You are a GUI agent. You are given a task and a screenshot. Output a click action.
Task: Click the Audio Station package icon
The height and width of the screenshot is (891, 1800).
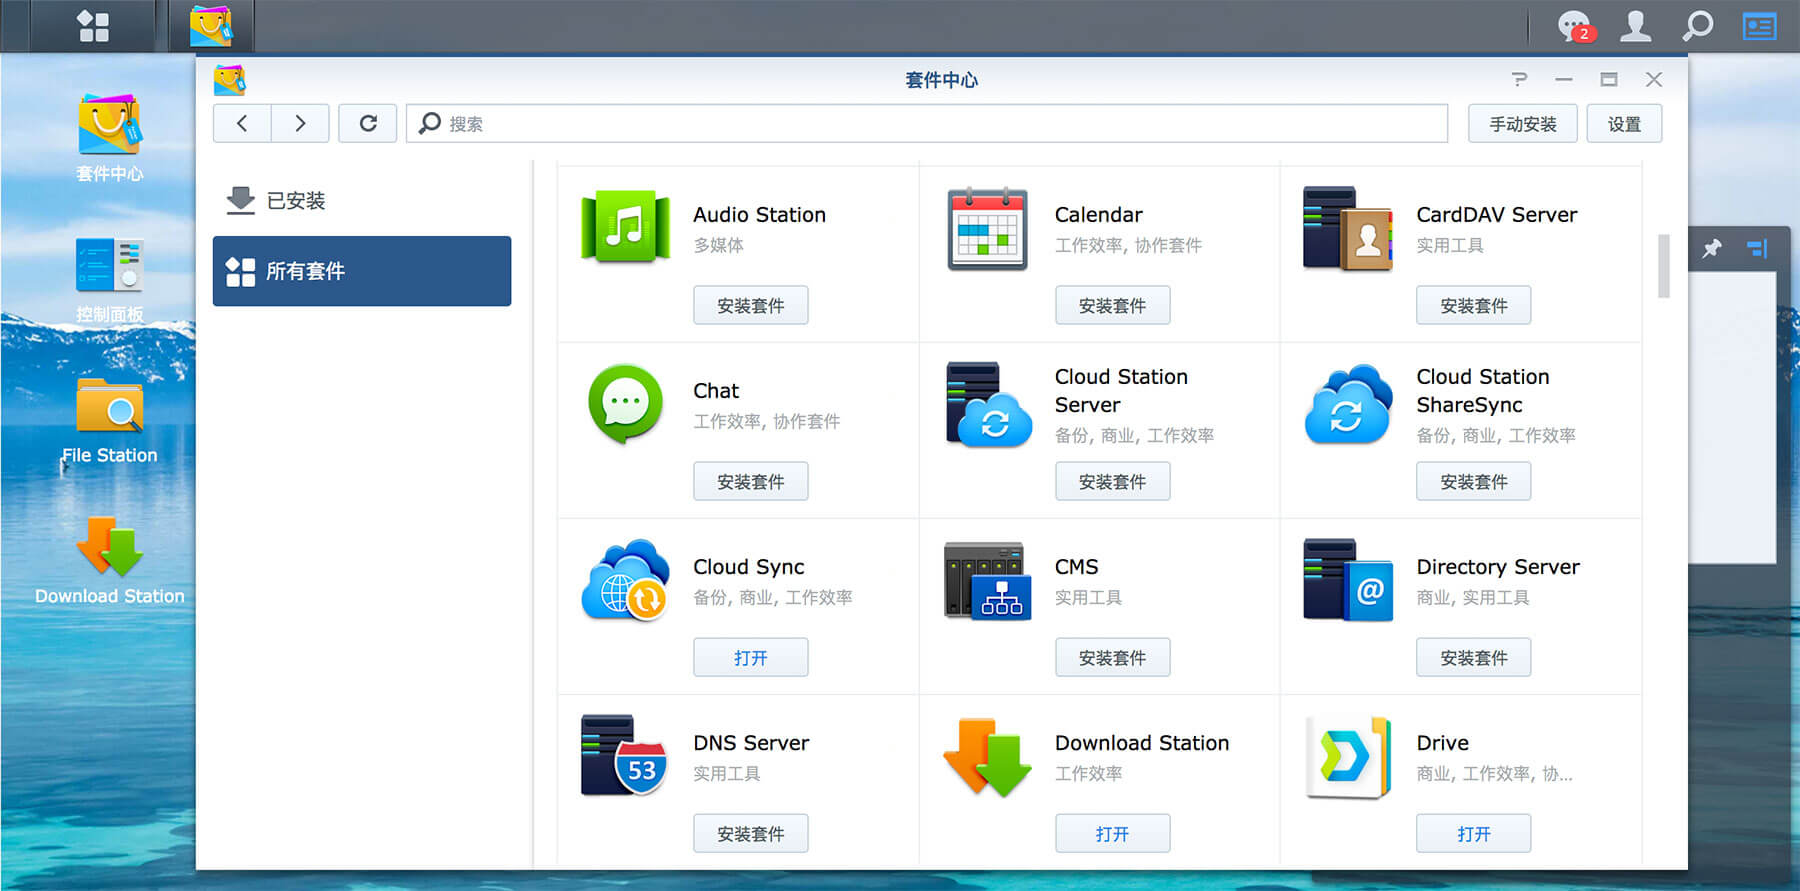(x=626, y=227)
